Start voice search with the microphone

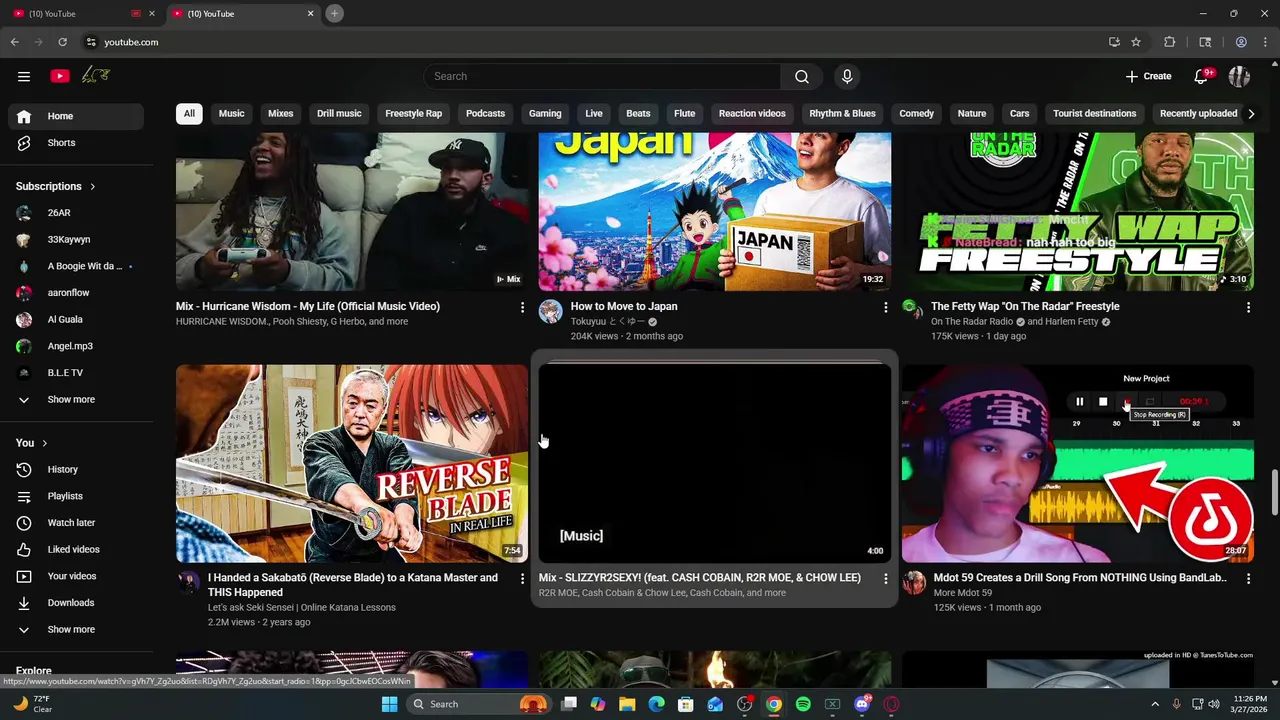(847, 76)
